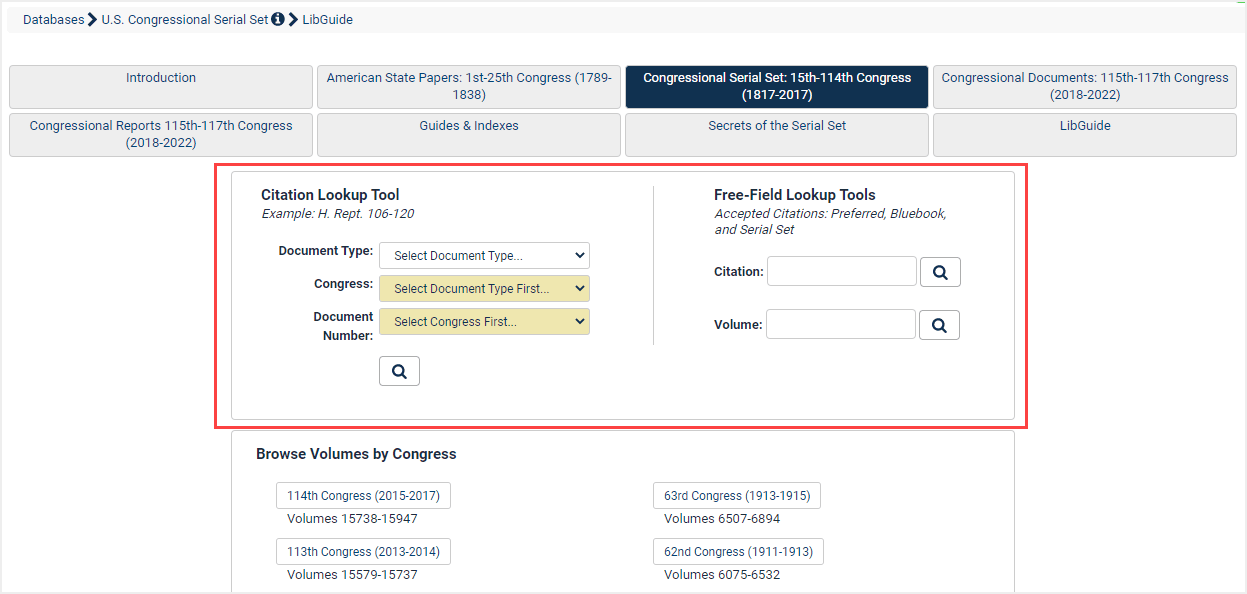Open American State Papers: 1st-25th Congress tab
This screenshot has height=594, width=1247.
click(x=468, y=87)
